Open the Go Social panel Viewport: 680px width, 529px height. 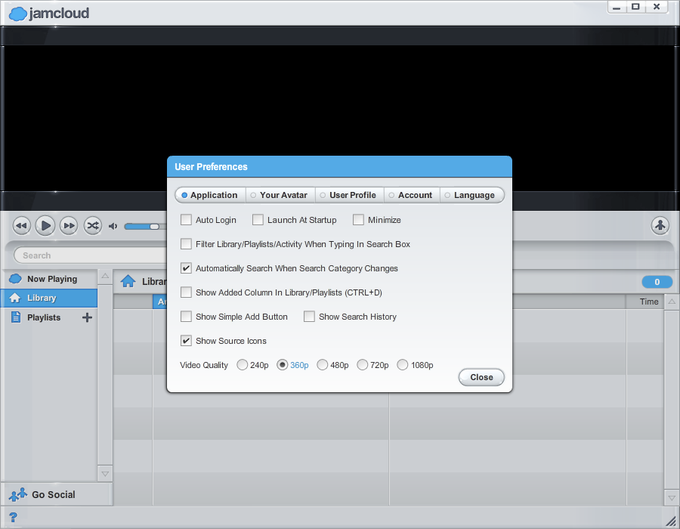click(x=56, y=494)
